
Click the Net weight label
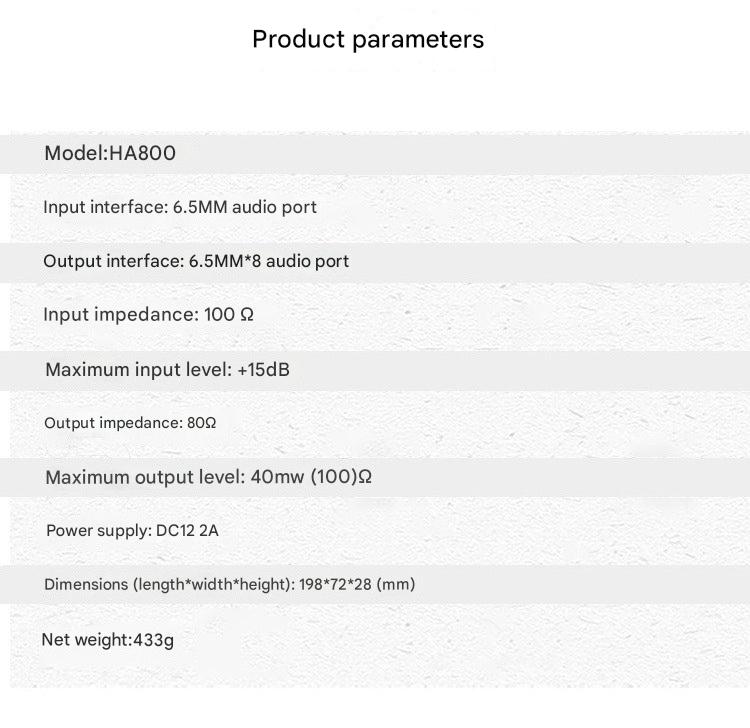[x=86, y=640]
